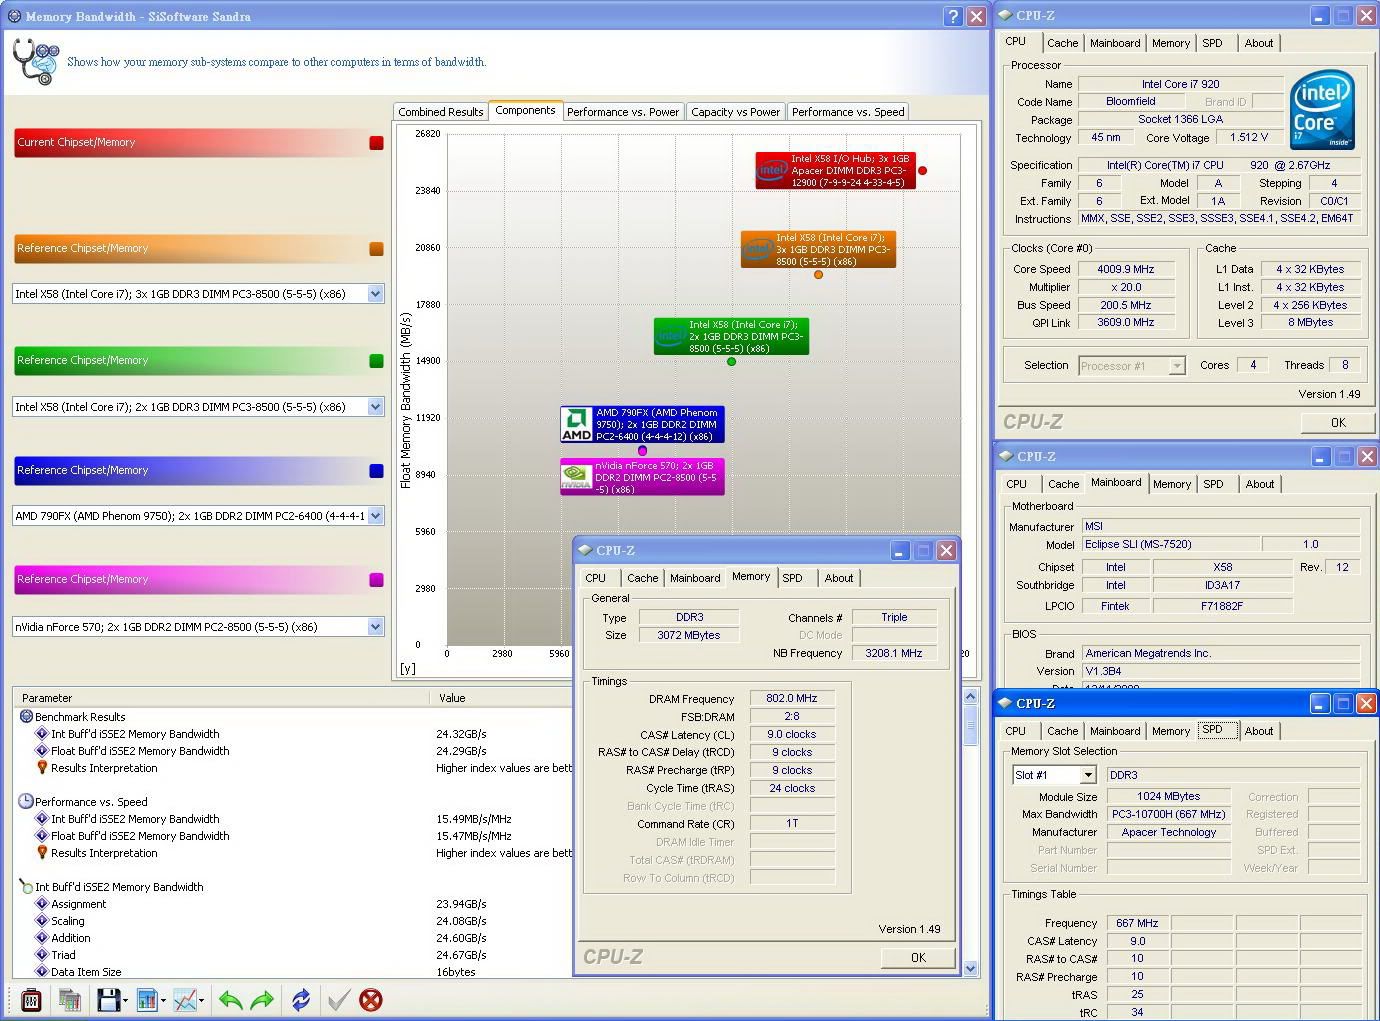Open the About tab in the CPU-Z Mainboard window
Viewport: 1380px width, 1021px height.
(1260, 484)
